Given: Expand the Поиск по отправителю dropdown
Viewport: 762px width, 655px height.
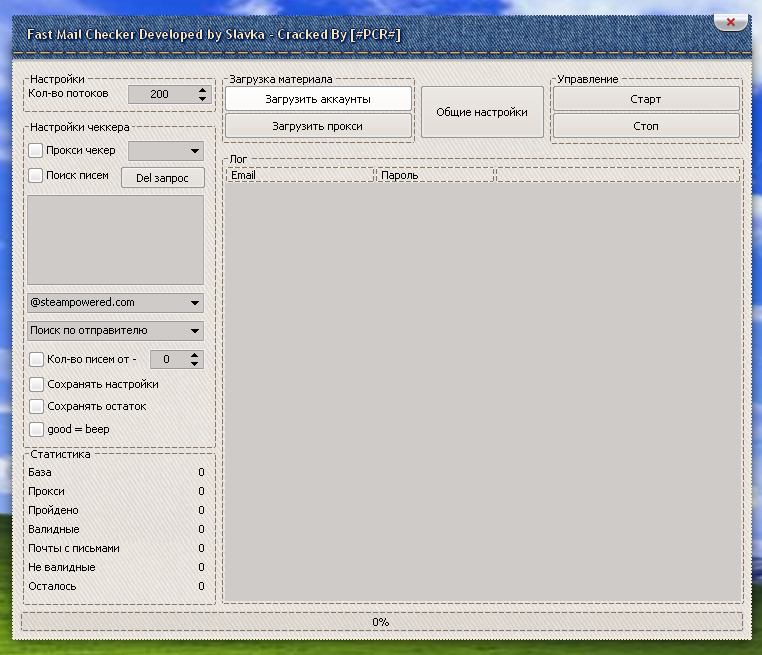Looking at the screenshot, I should pos(115,330).
